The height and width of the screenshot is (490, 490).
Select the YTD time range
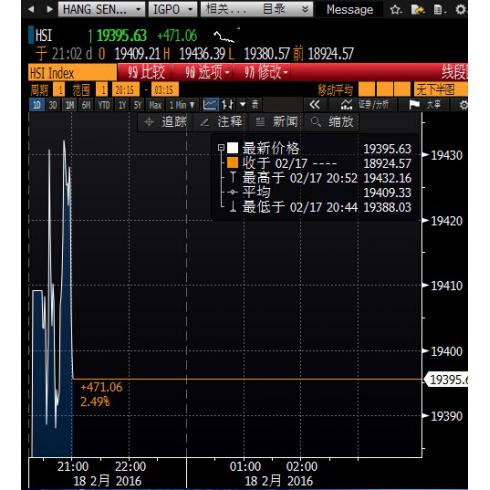(x=104, y=105)
